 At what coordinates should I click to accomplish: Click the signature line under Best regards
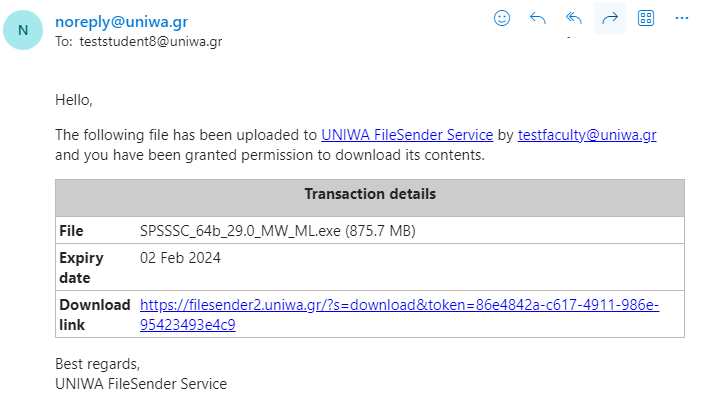click(x=141, y=383)
